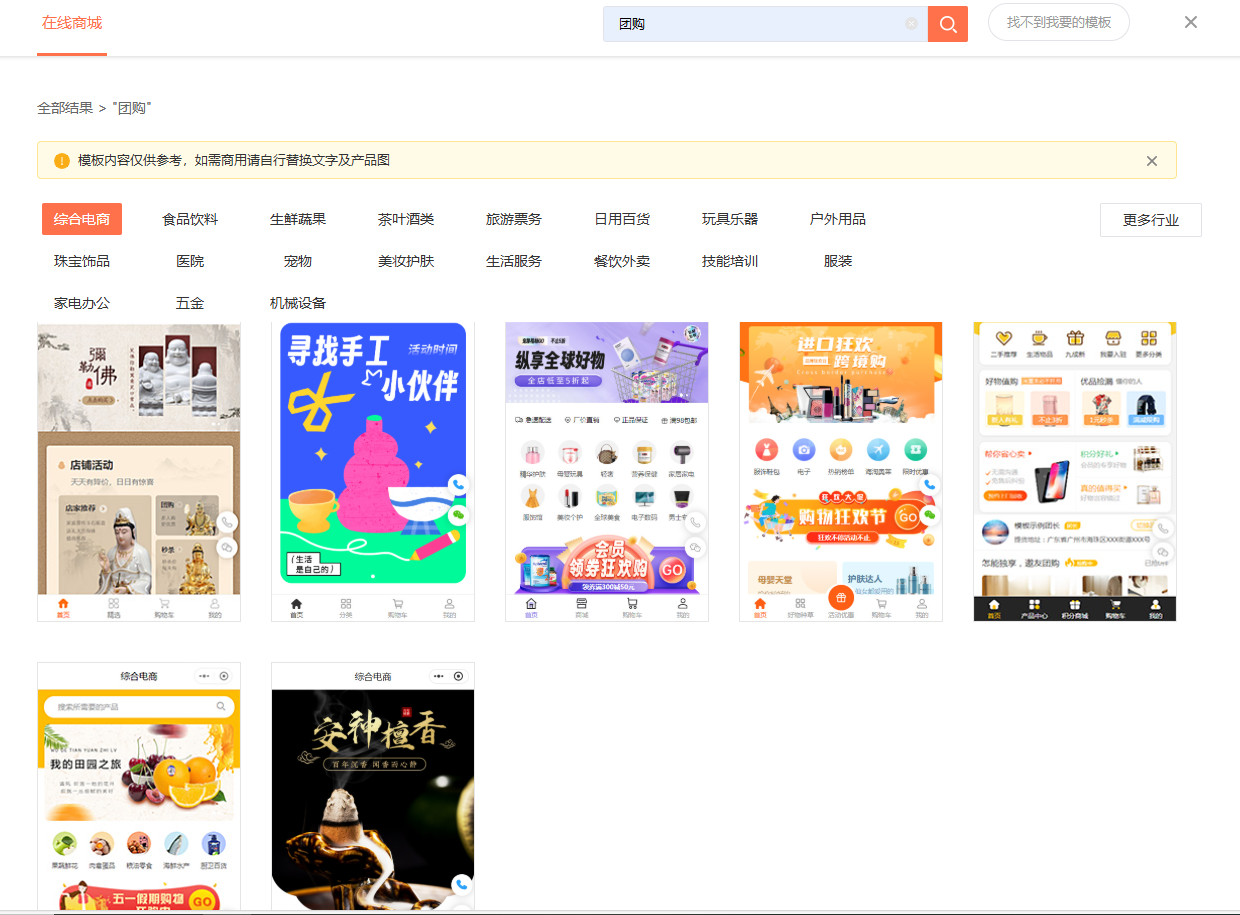The image size is (1240, 915).
Task: Click the orange gift icon in the cross-border template footer
Action: [x=841, y=597]
